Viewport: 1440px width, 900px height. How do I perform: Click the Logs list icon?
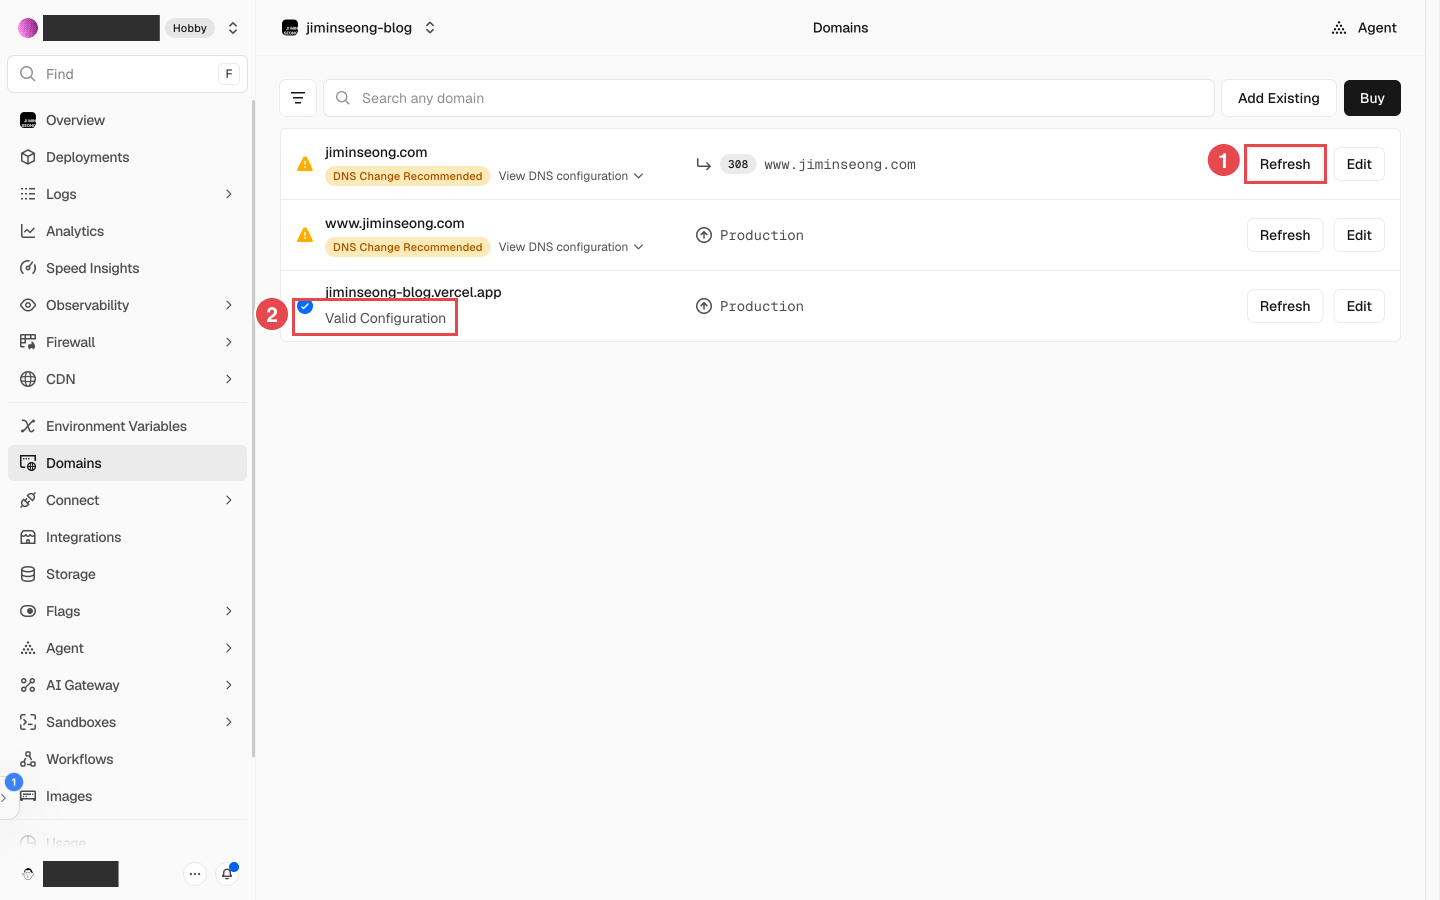click(28, 194)
